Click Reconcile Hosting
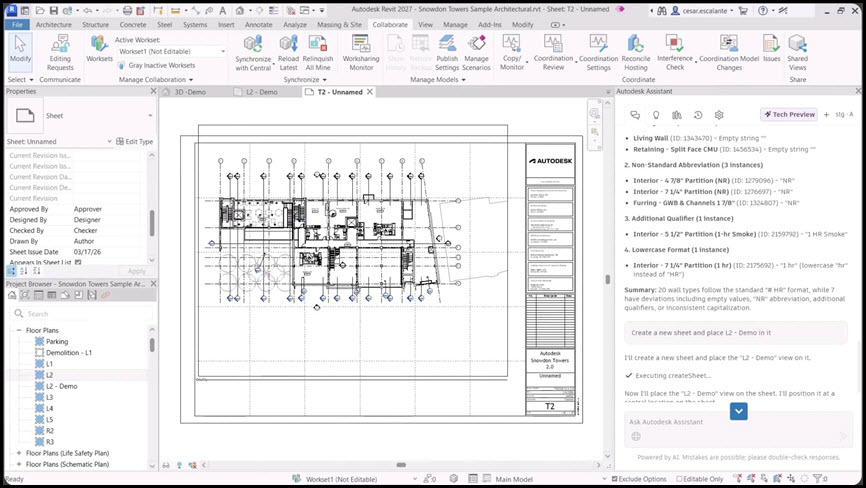The image size is (866, 488). tap(636, 53)
